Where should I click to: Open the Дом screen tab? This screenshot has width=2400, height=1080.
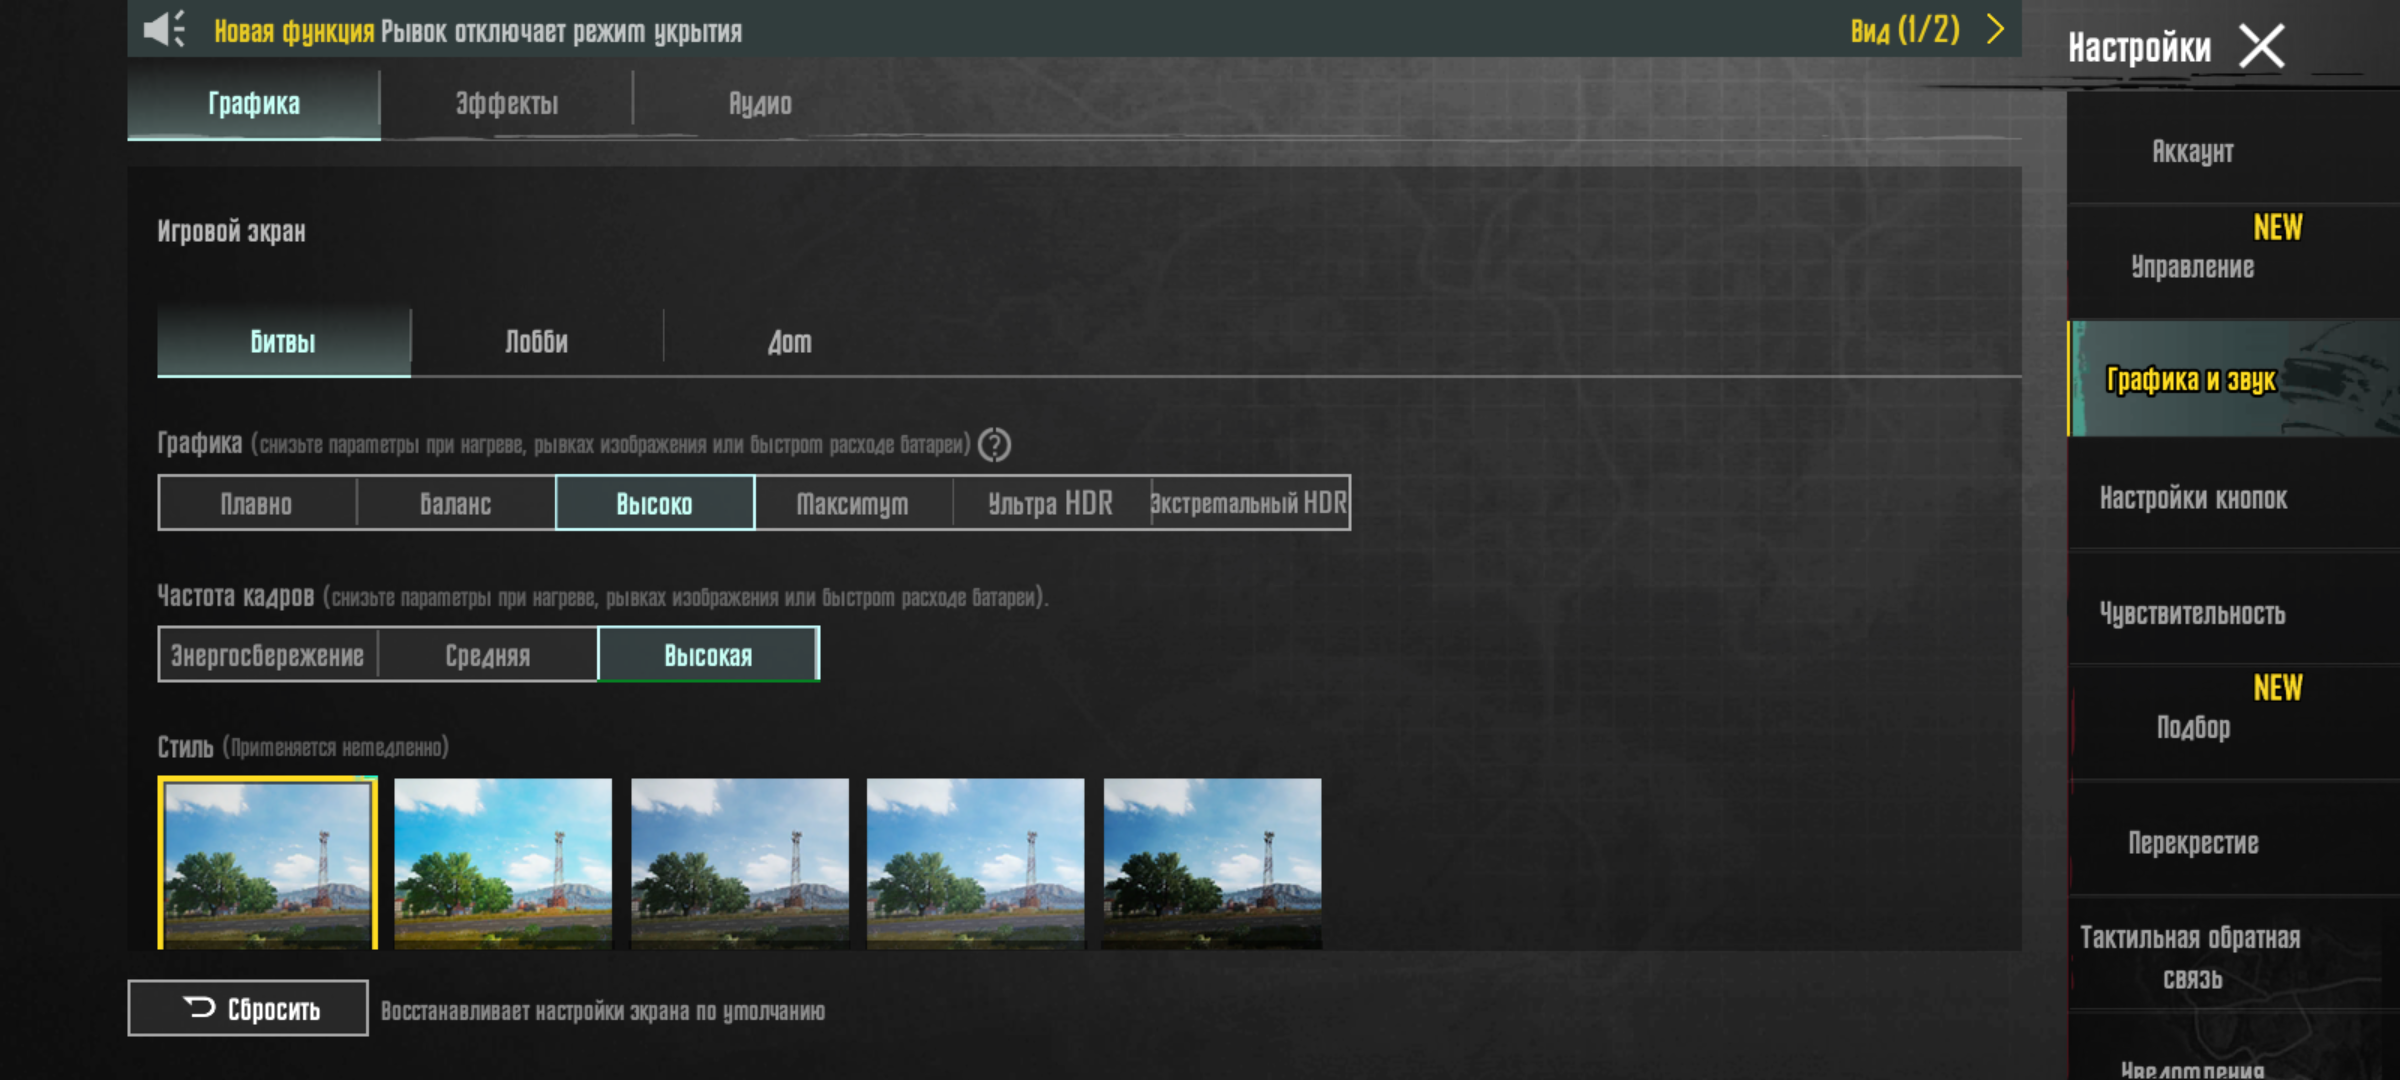point(789,342)
